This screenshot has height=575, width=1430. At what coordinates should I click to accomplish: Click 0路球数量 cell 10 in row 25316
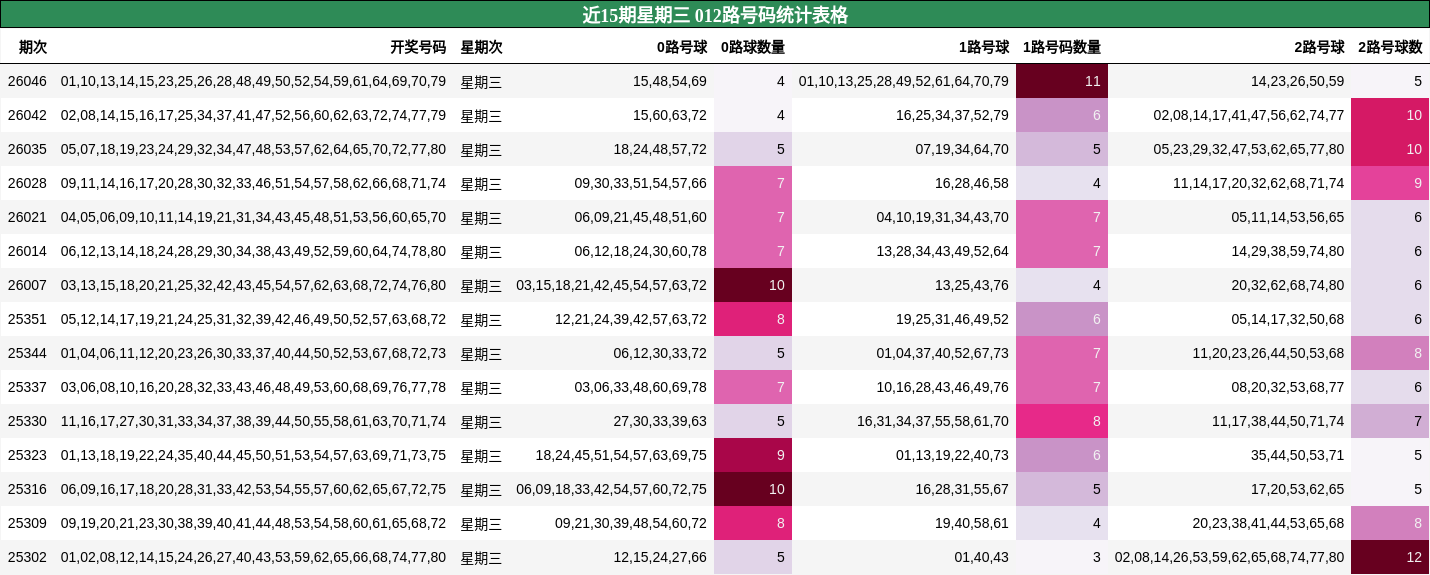[753, 489]
